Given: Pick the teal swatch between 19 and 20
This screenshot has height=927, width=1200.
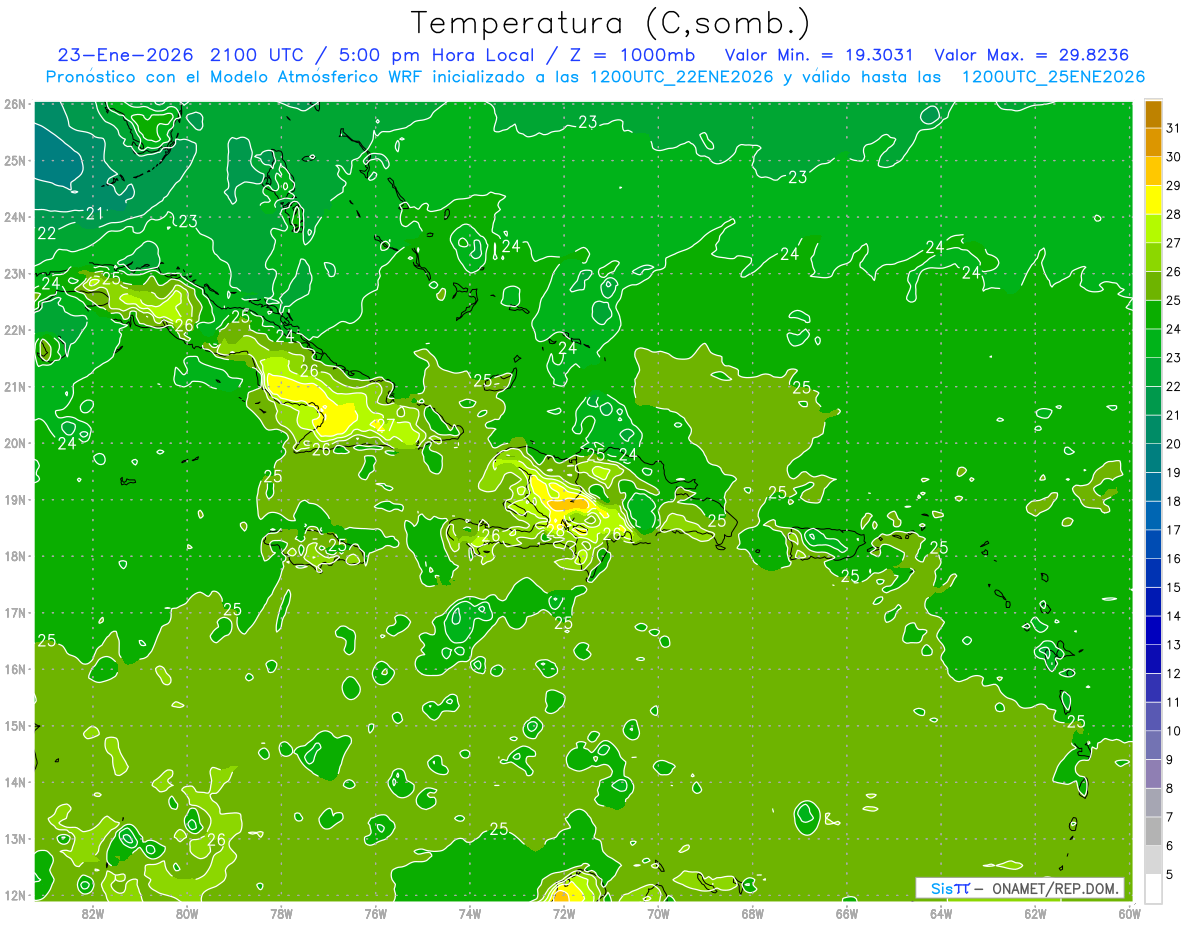Looking at the screenshot, I should pyautogui.click(x=1153, y=458).
